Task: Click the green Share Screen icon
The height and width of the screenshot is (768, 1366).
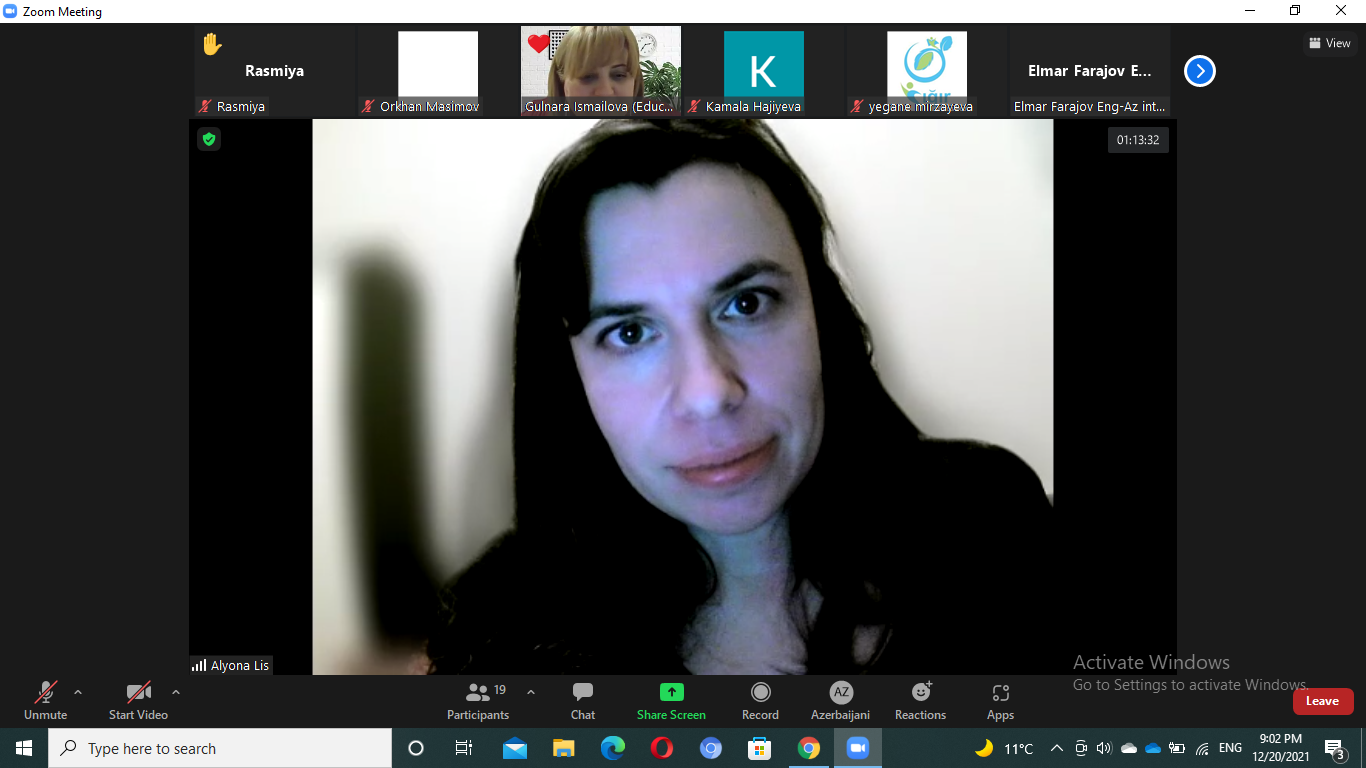Action: tap(671, 692)
